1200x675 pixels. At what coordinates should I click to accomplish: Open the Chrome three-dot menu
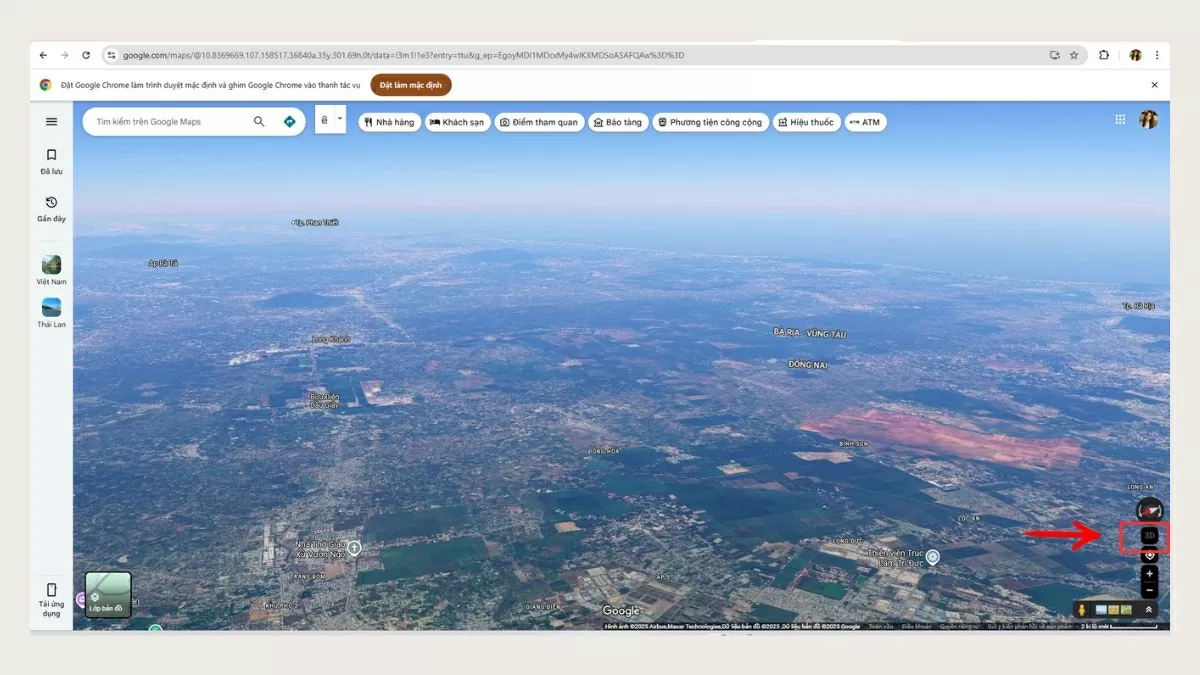[x=1157, y=55]
